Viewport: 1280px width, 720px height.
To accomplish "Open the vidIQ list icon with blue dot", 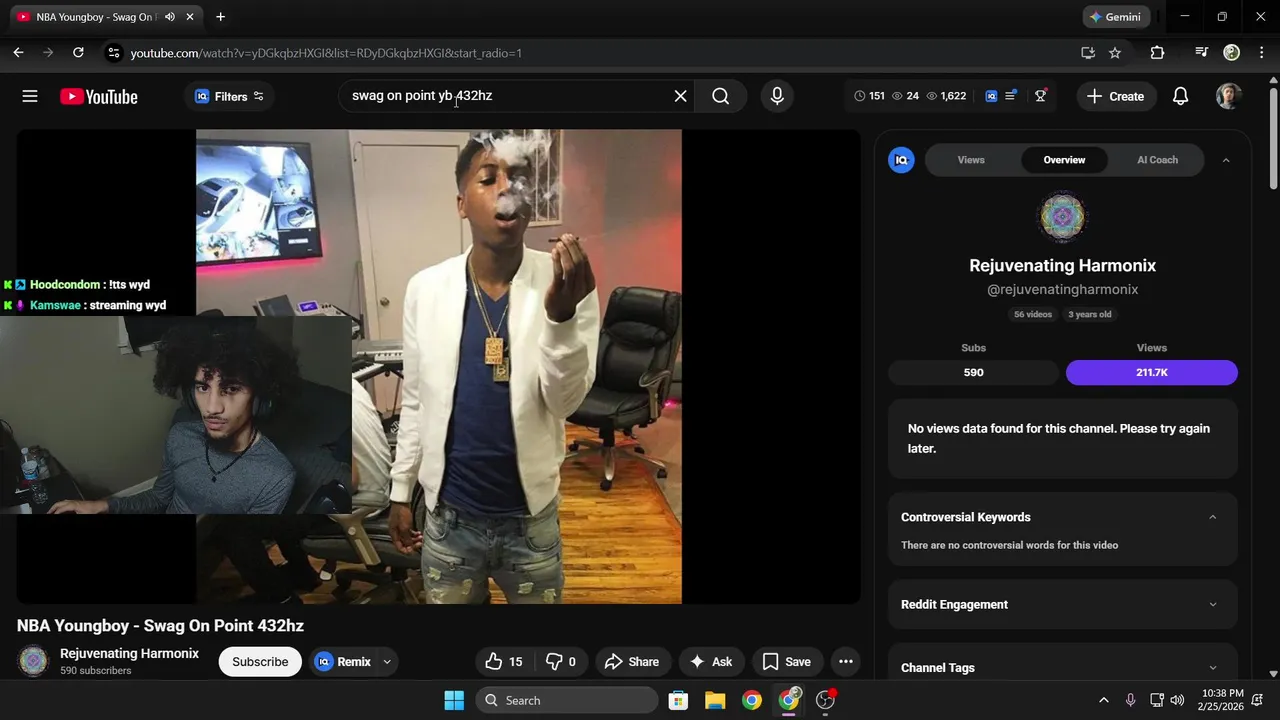I will pyautogui.click(x=1011, y=95).
